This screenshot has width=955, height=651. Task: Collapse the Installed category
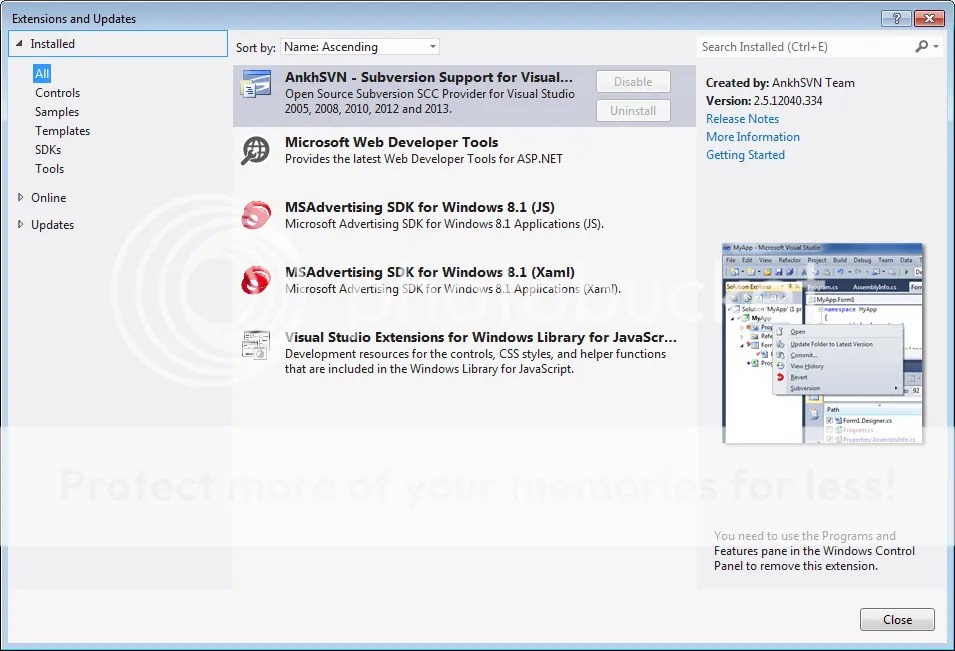19,43
